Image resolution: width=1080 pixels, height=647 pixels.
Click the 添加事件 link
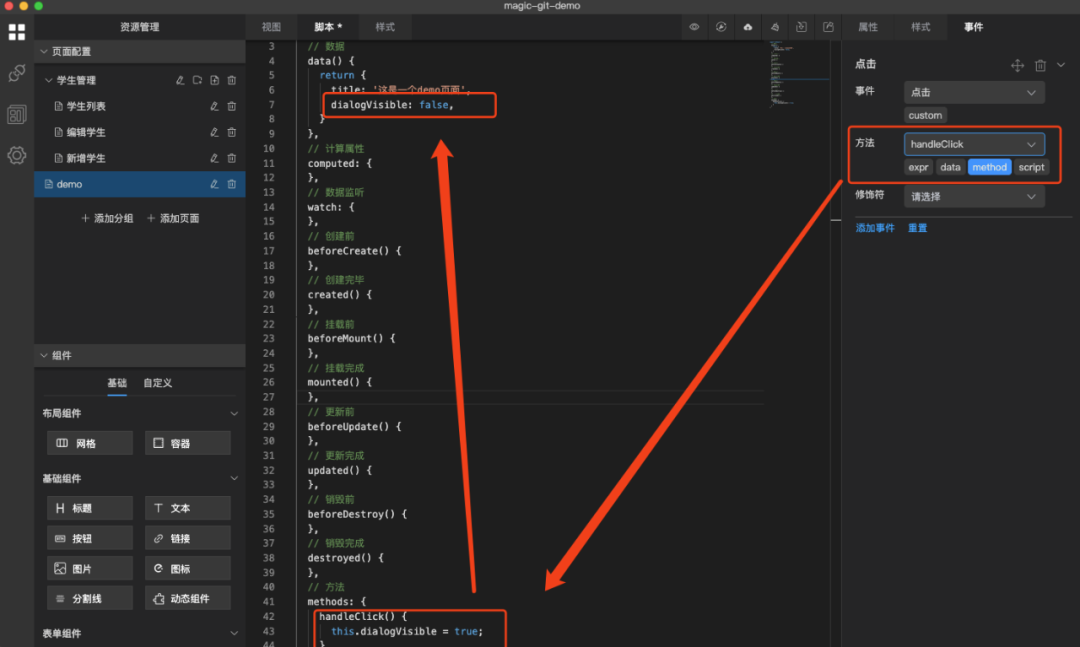(875, 228)
